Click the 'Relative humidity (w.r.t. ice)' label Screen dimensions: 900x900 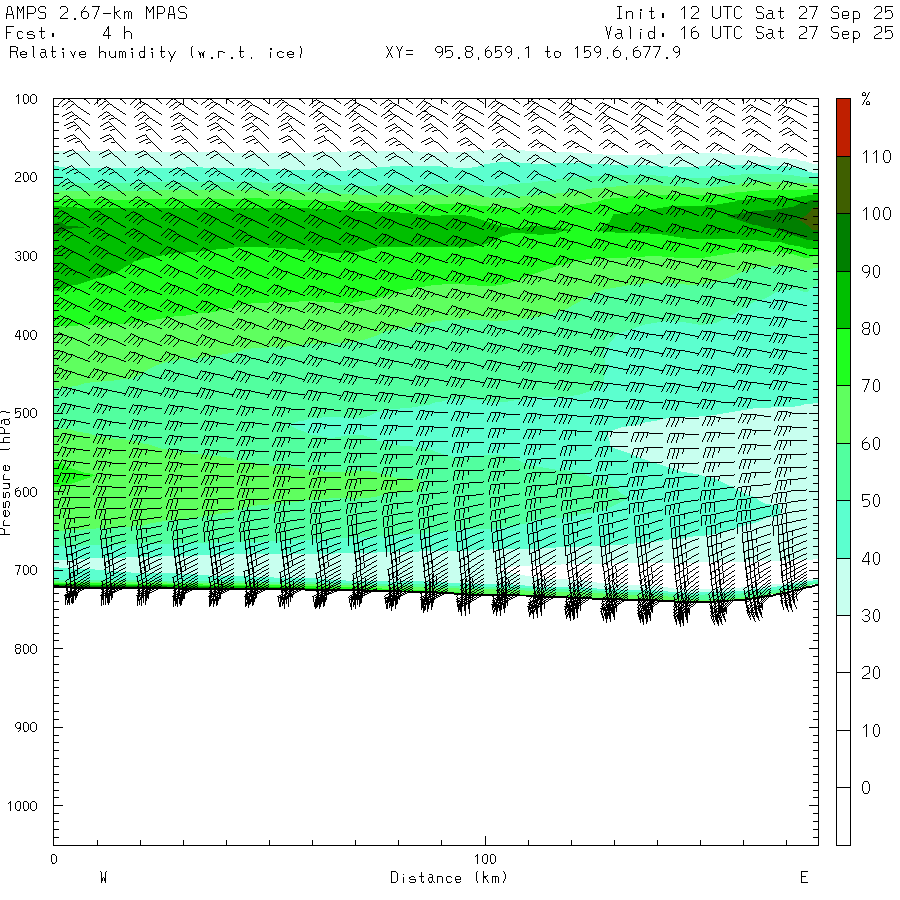[156, 53]
